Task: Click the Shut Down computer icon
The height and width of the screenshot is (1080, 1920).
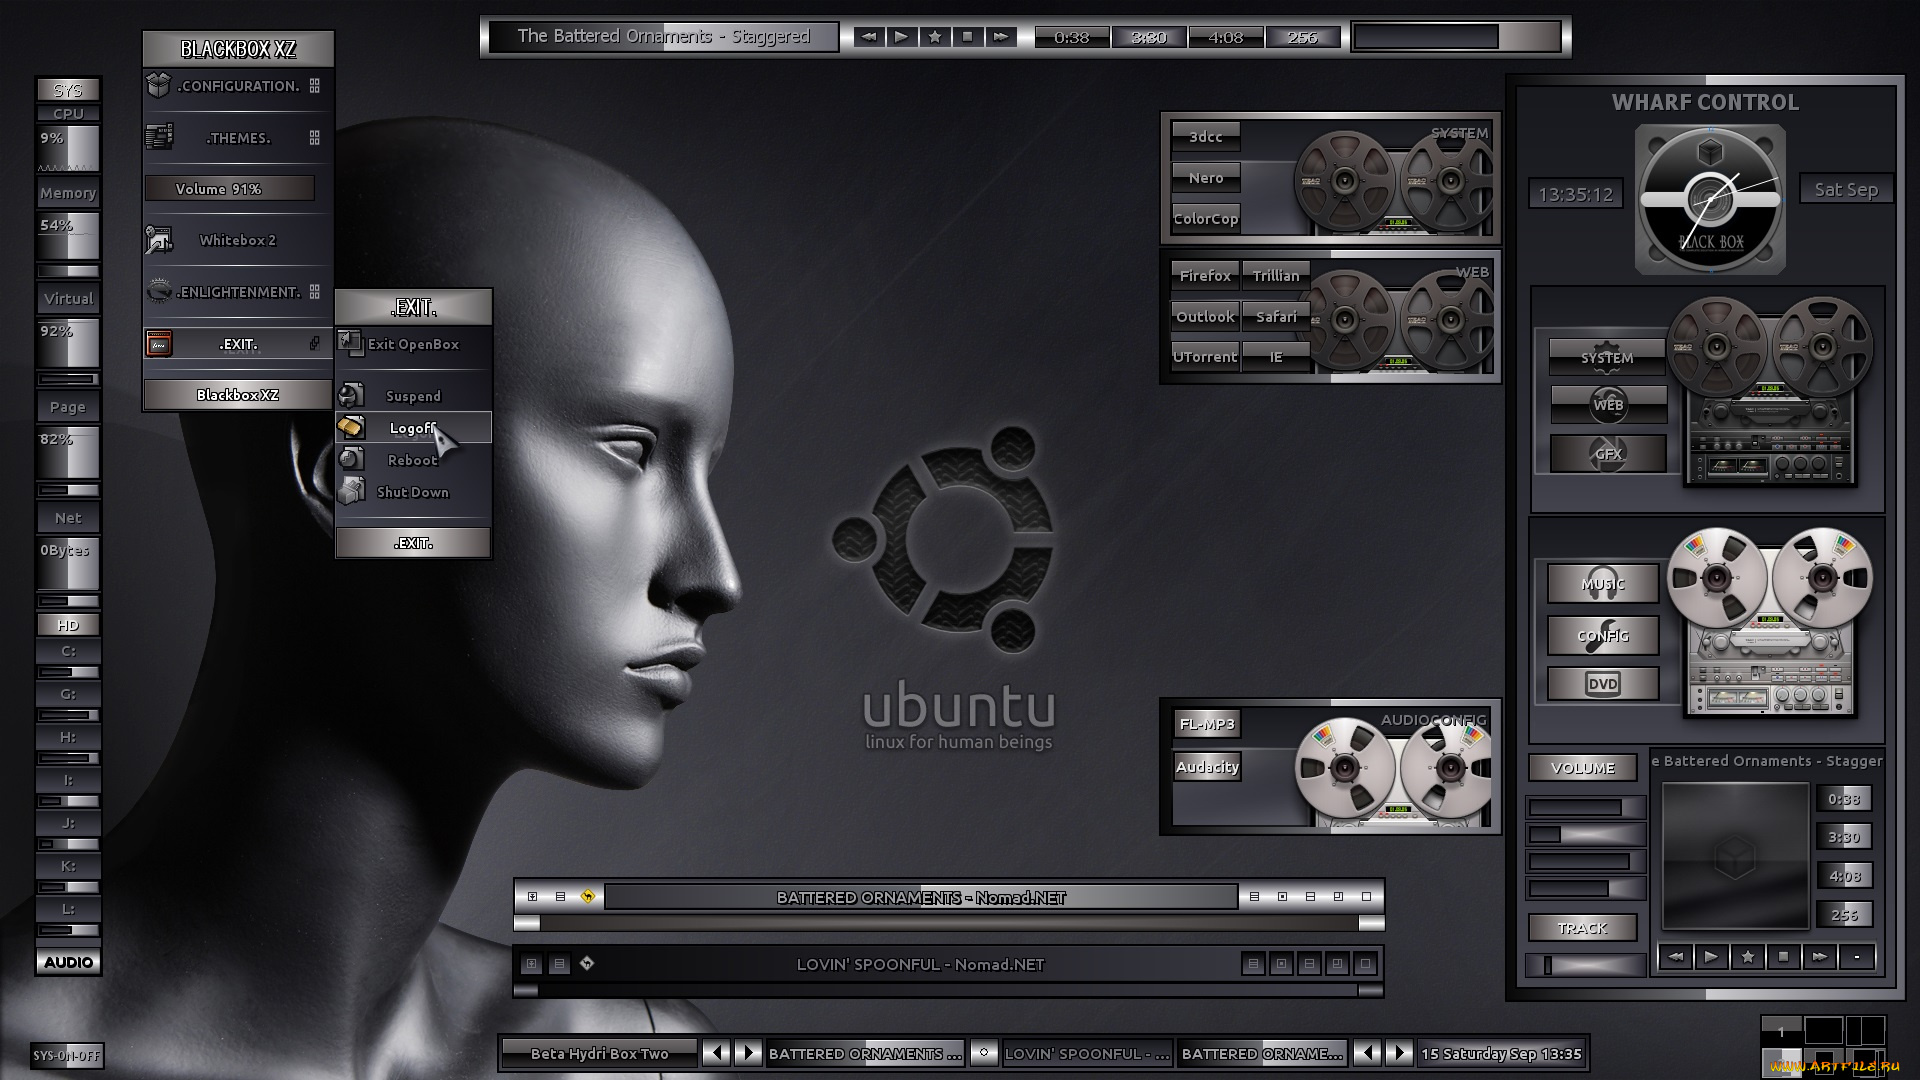Action: 351,491
